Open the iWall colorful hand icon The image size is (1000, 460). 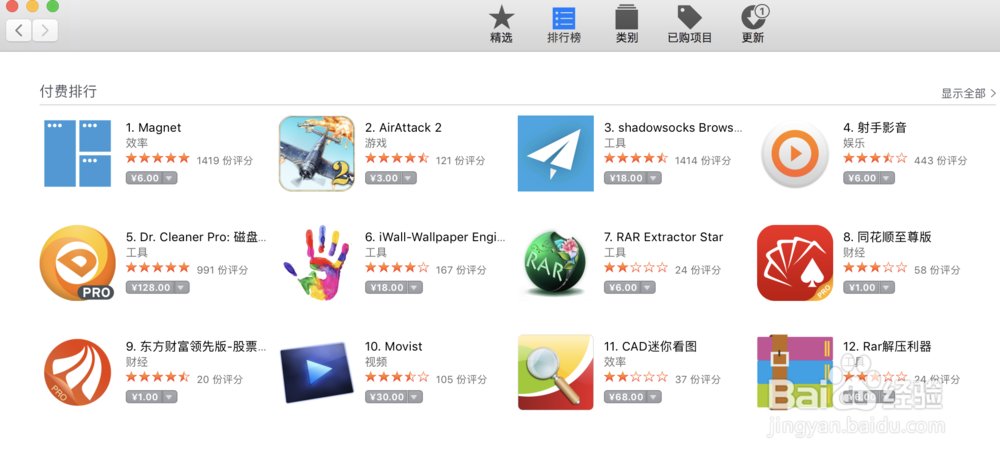click(x=317, y=263)
